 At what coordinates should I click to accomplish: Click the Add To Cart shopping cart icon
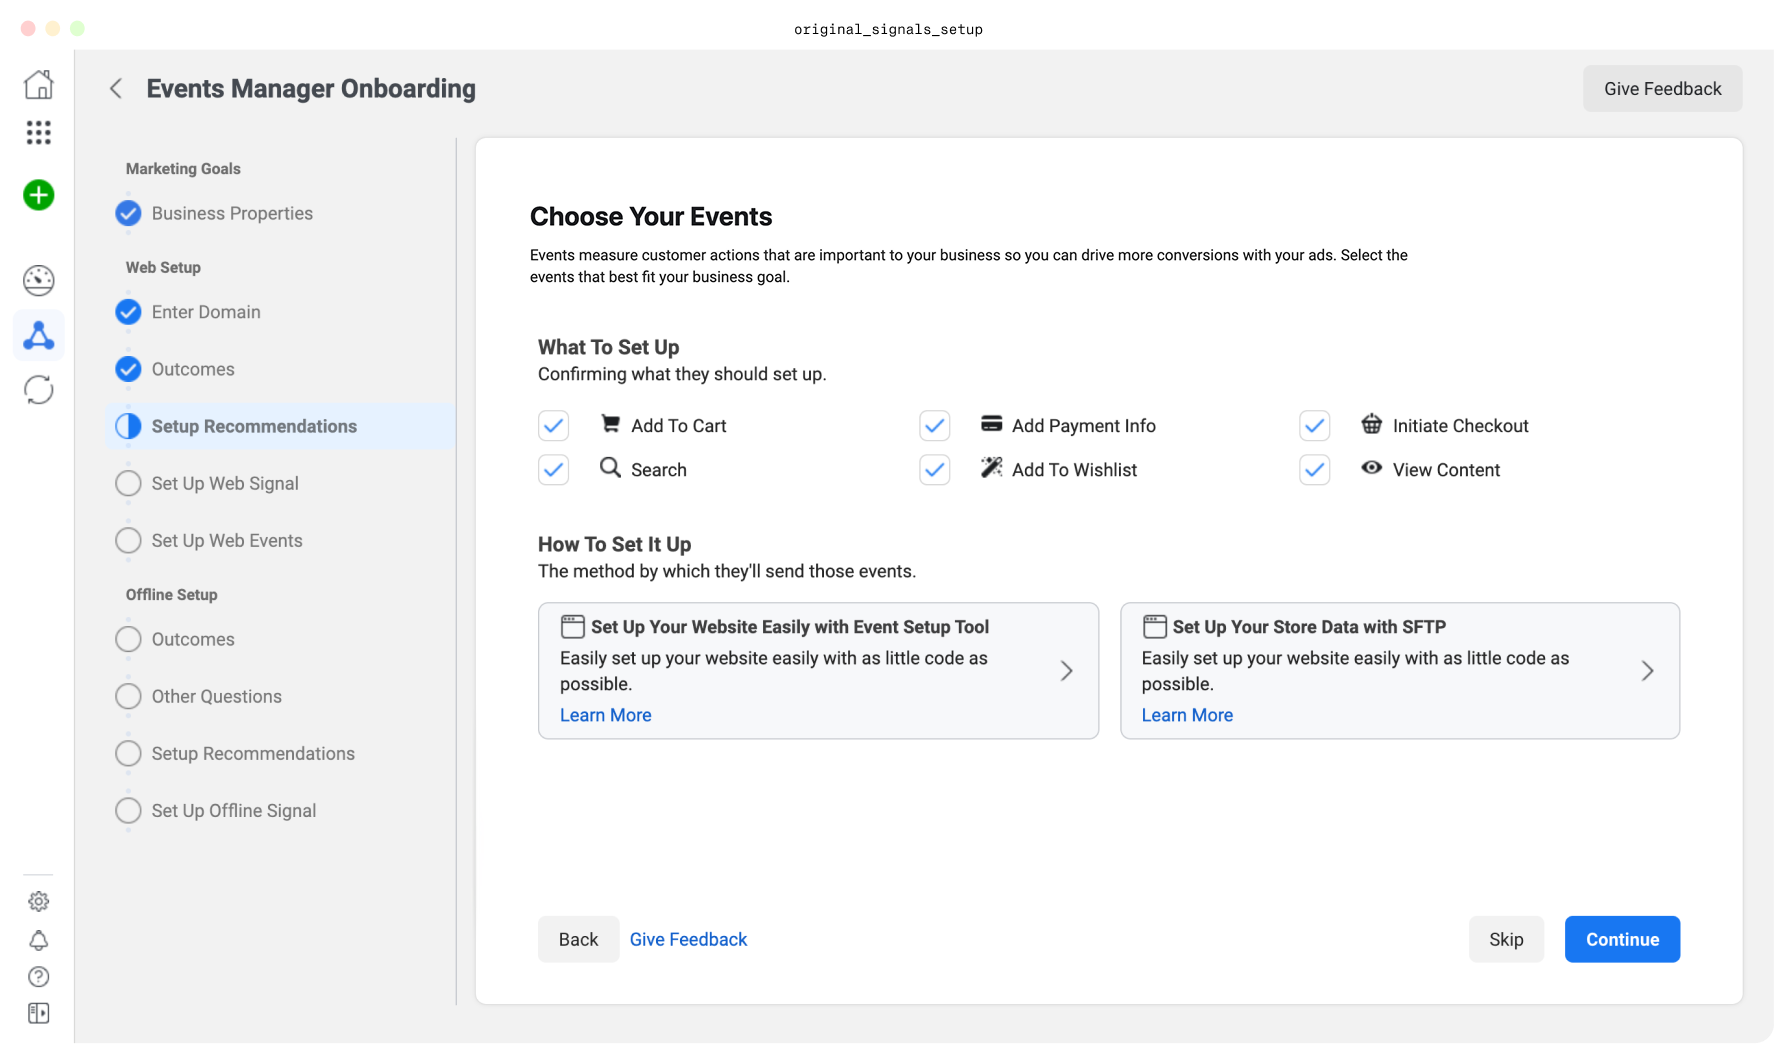click(610, 424)
